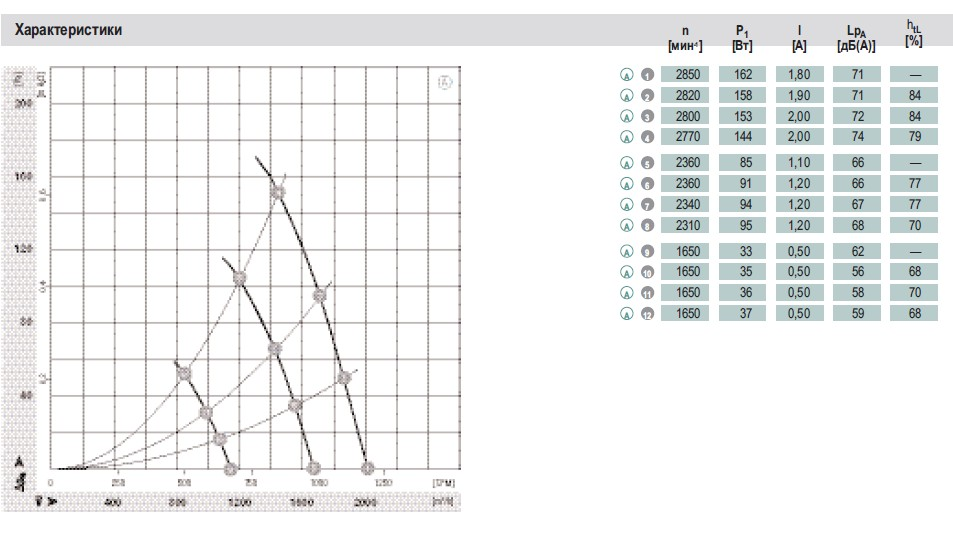The width and height of the screenshot is (953, 534).
Task: Click the numbered circle 7 icon
Action: point(647,205)
